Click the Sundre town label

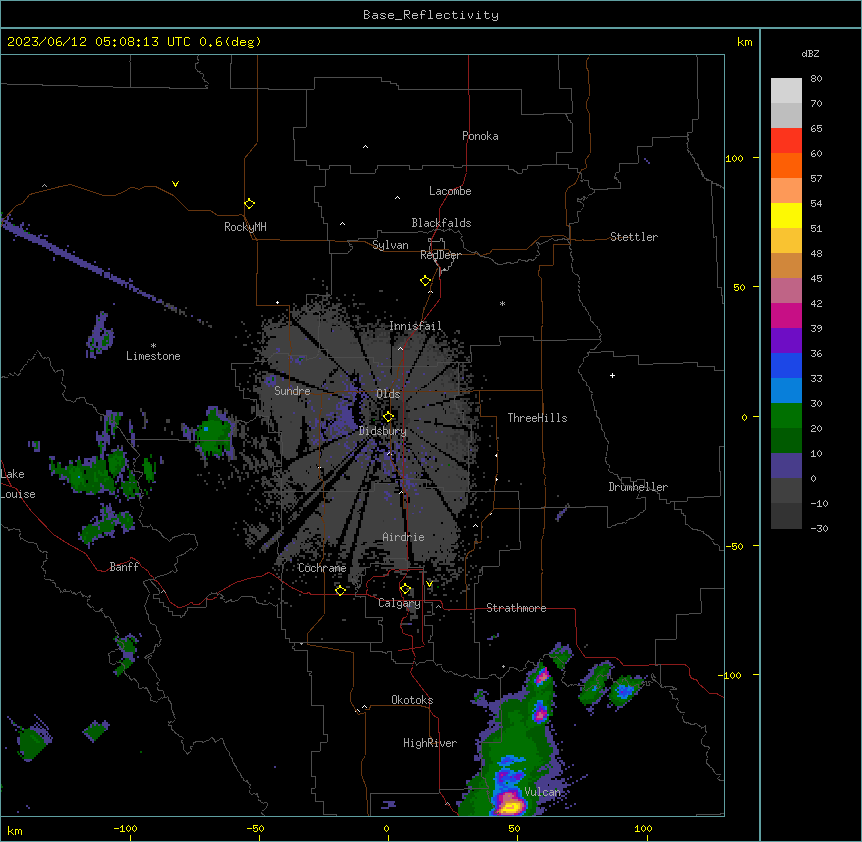click(292, 391)
